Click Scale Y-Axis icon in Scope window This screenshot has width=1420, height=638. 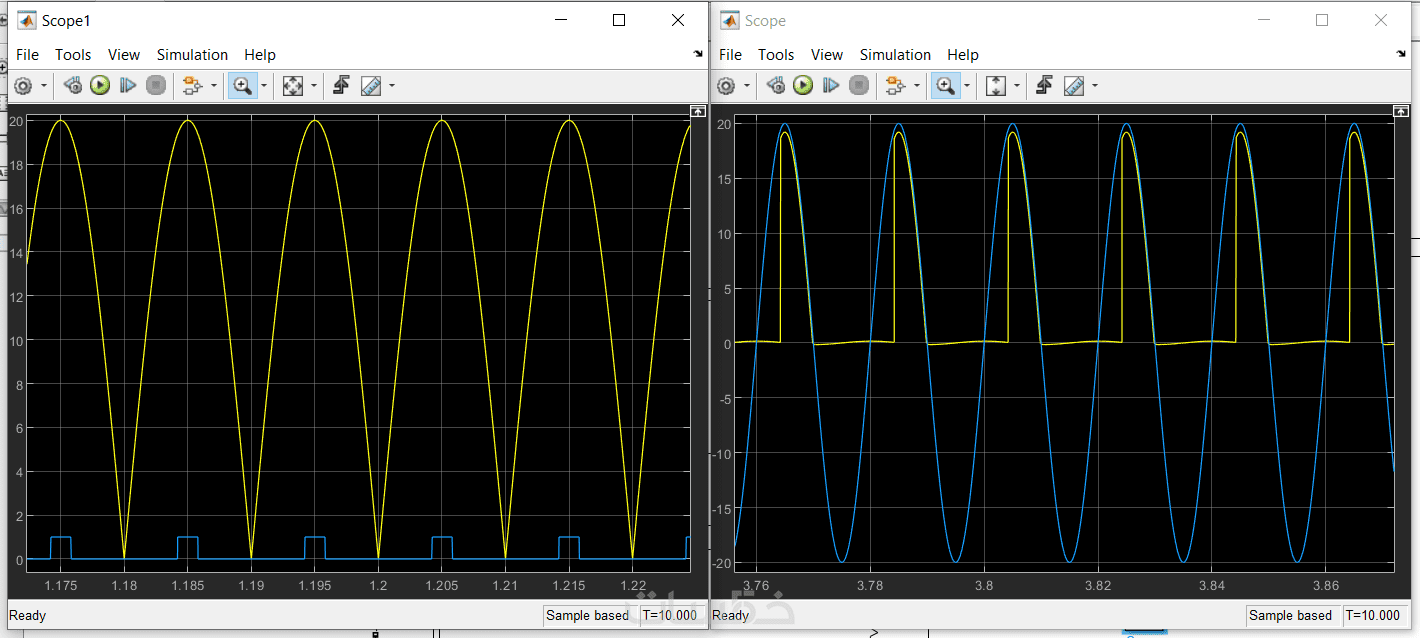tap(995, 86)
